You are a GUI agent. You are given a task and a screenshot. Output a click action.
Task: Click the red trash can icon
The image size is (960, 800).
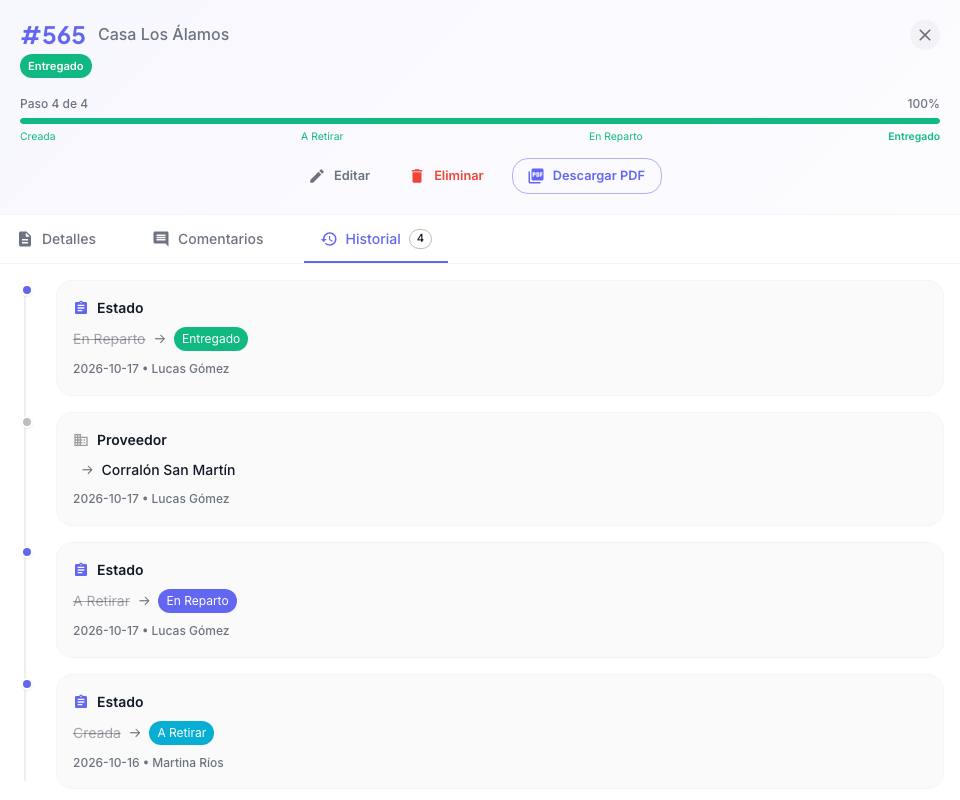(x=417, y=176)
